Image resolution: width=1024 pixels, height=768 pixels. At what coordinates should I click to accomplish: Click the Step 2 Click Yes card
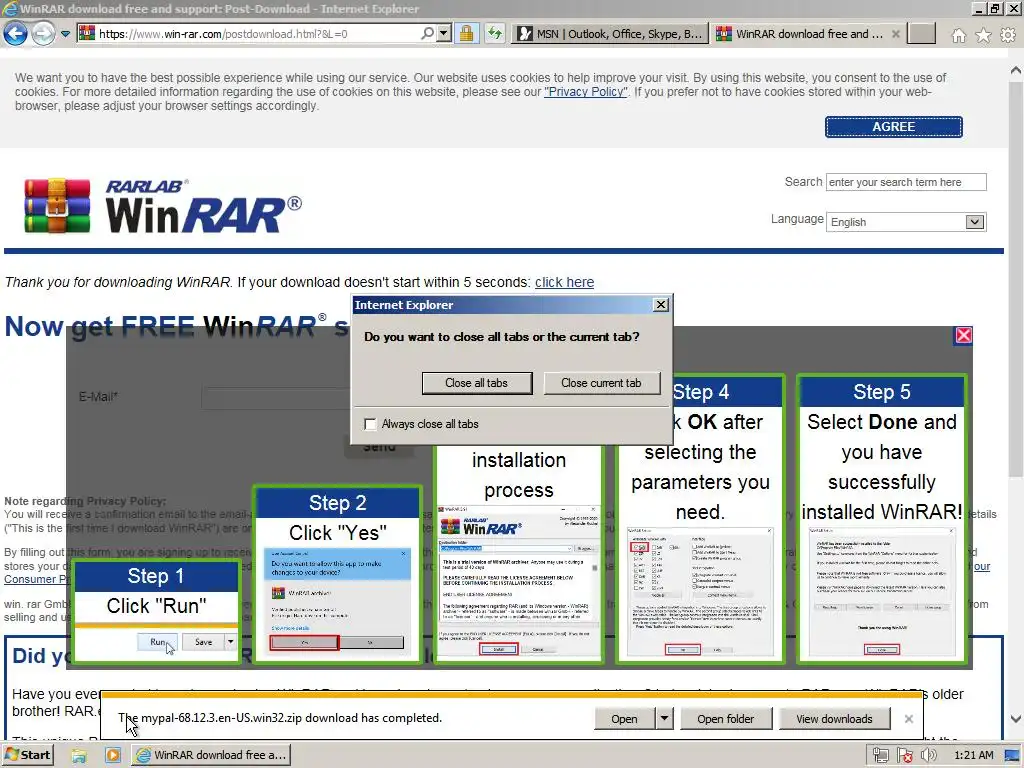(338, 574)
